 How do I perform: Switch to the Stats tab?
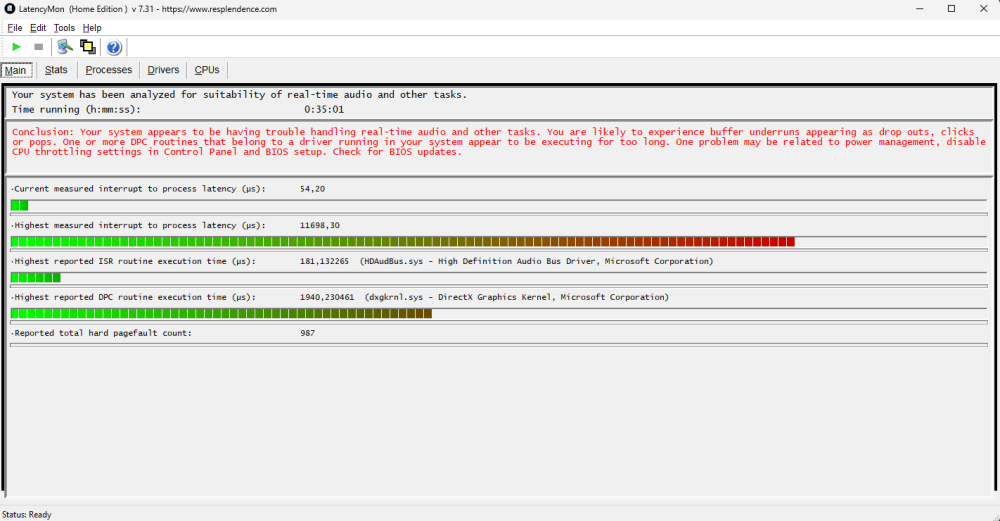pyautogui.click(x=56, y=70)
